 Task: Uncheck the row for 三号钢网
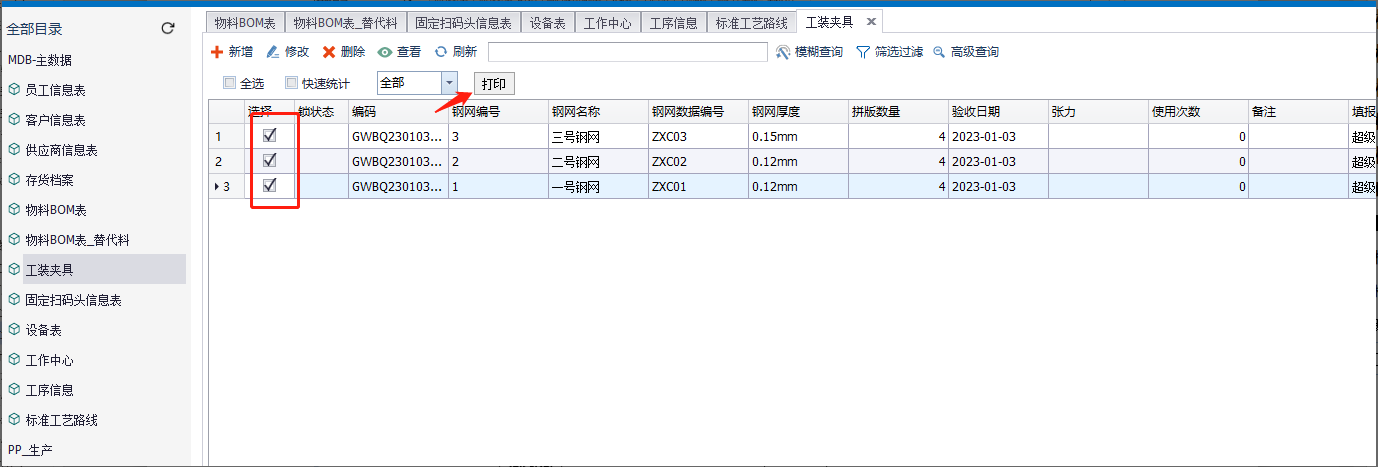point(269,136)
